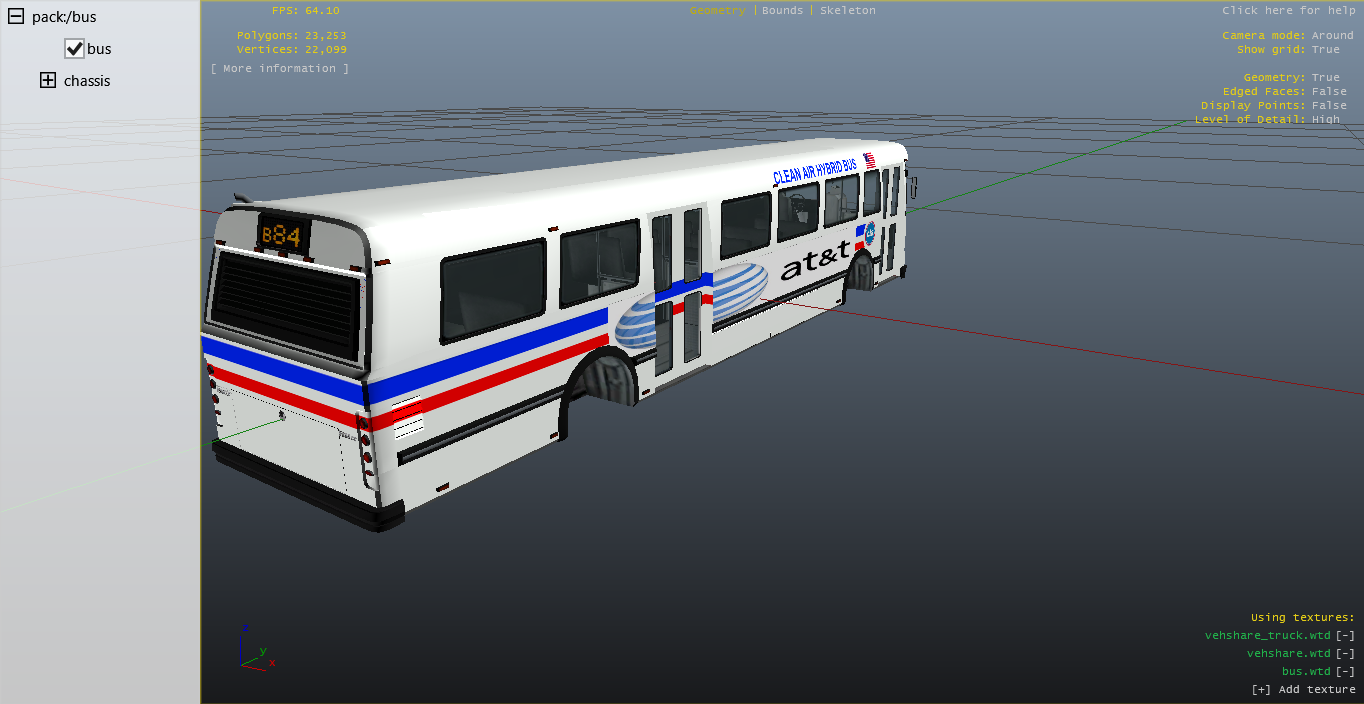Click the XYZ axis orientation gizmo
The height and width of the screenshot is (704, 1364).
click(256, 647)
